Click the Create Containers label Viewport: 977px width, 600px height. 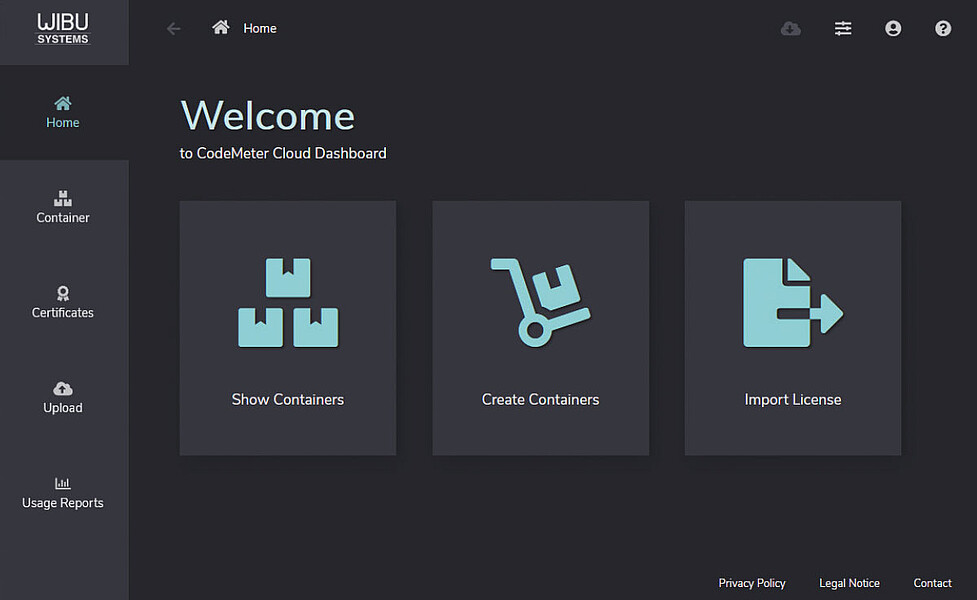[540, 399]
